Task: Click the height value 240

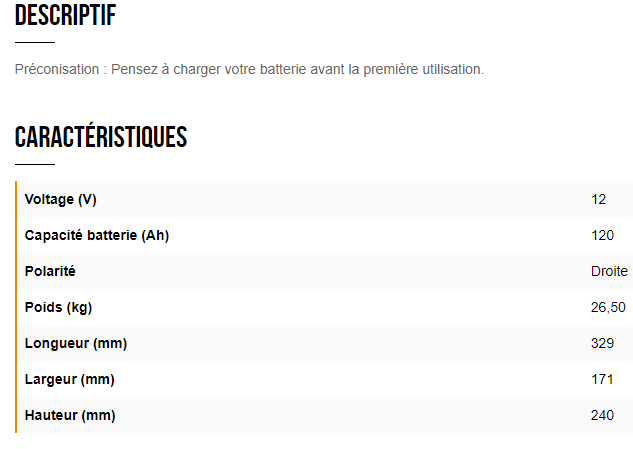Action: pyautogui.click(x=602, y=415)
